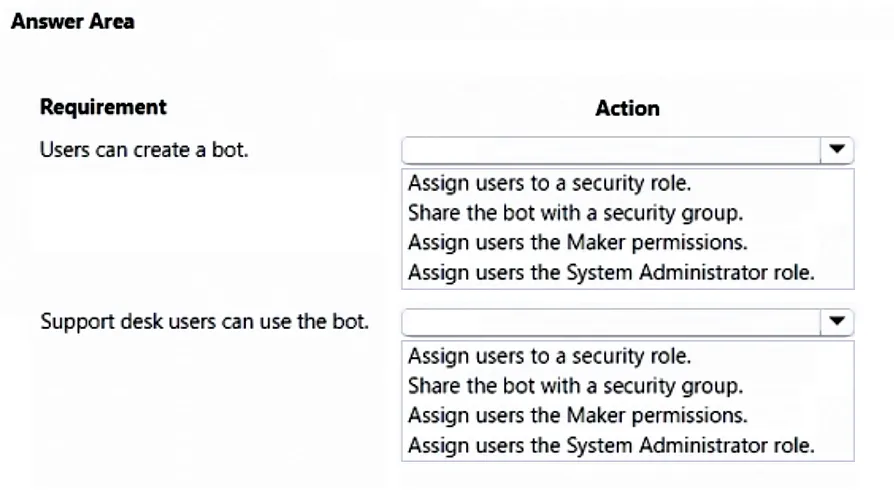
Task: Expand the dropdown arrow for Support desk users requirement
Action: pyautogui.click(x=836, y=322)
